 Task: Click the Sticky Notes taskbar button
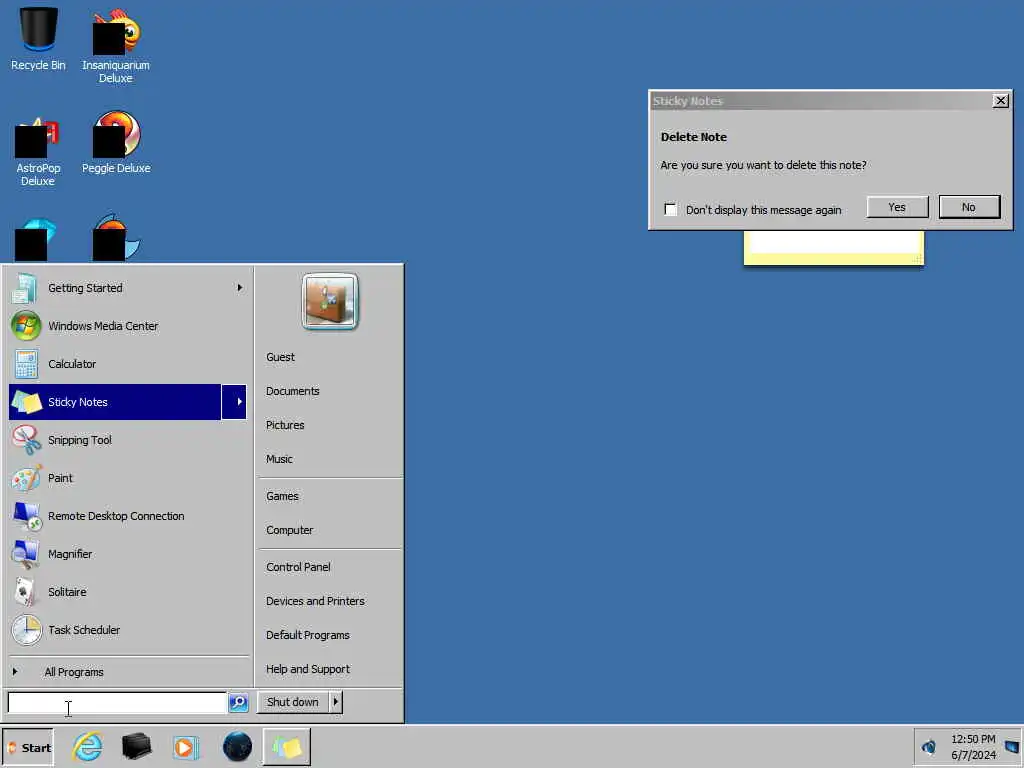[x=287, y=746]
